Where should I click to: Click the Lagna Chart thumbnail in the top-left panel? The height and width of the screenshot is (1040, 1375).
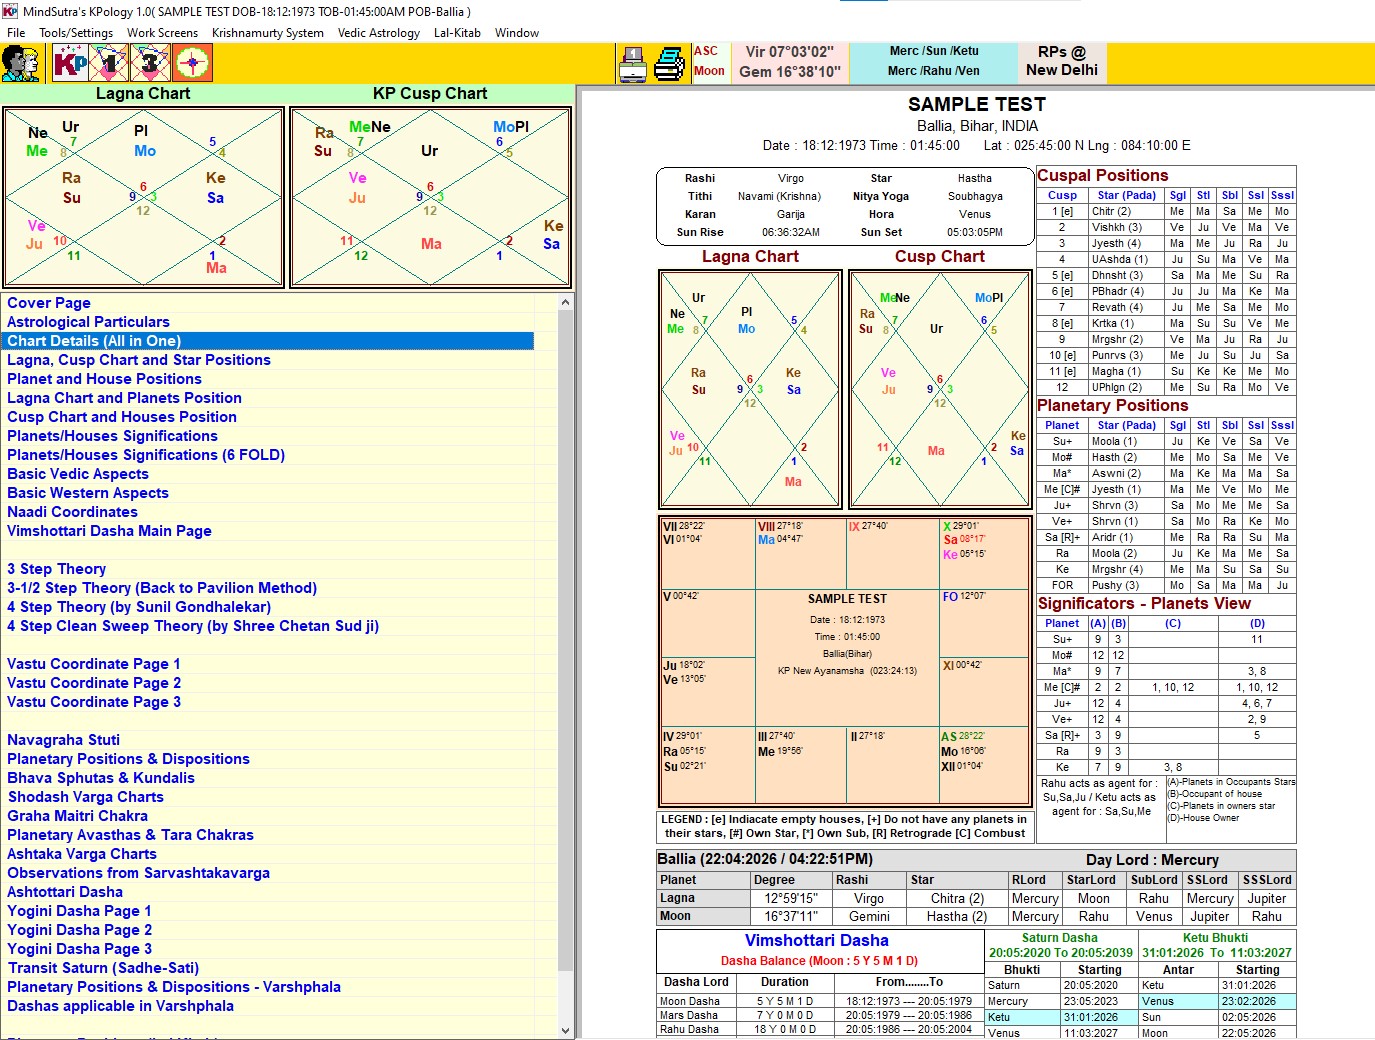pyautogui.click(x=144, y=198)
